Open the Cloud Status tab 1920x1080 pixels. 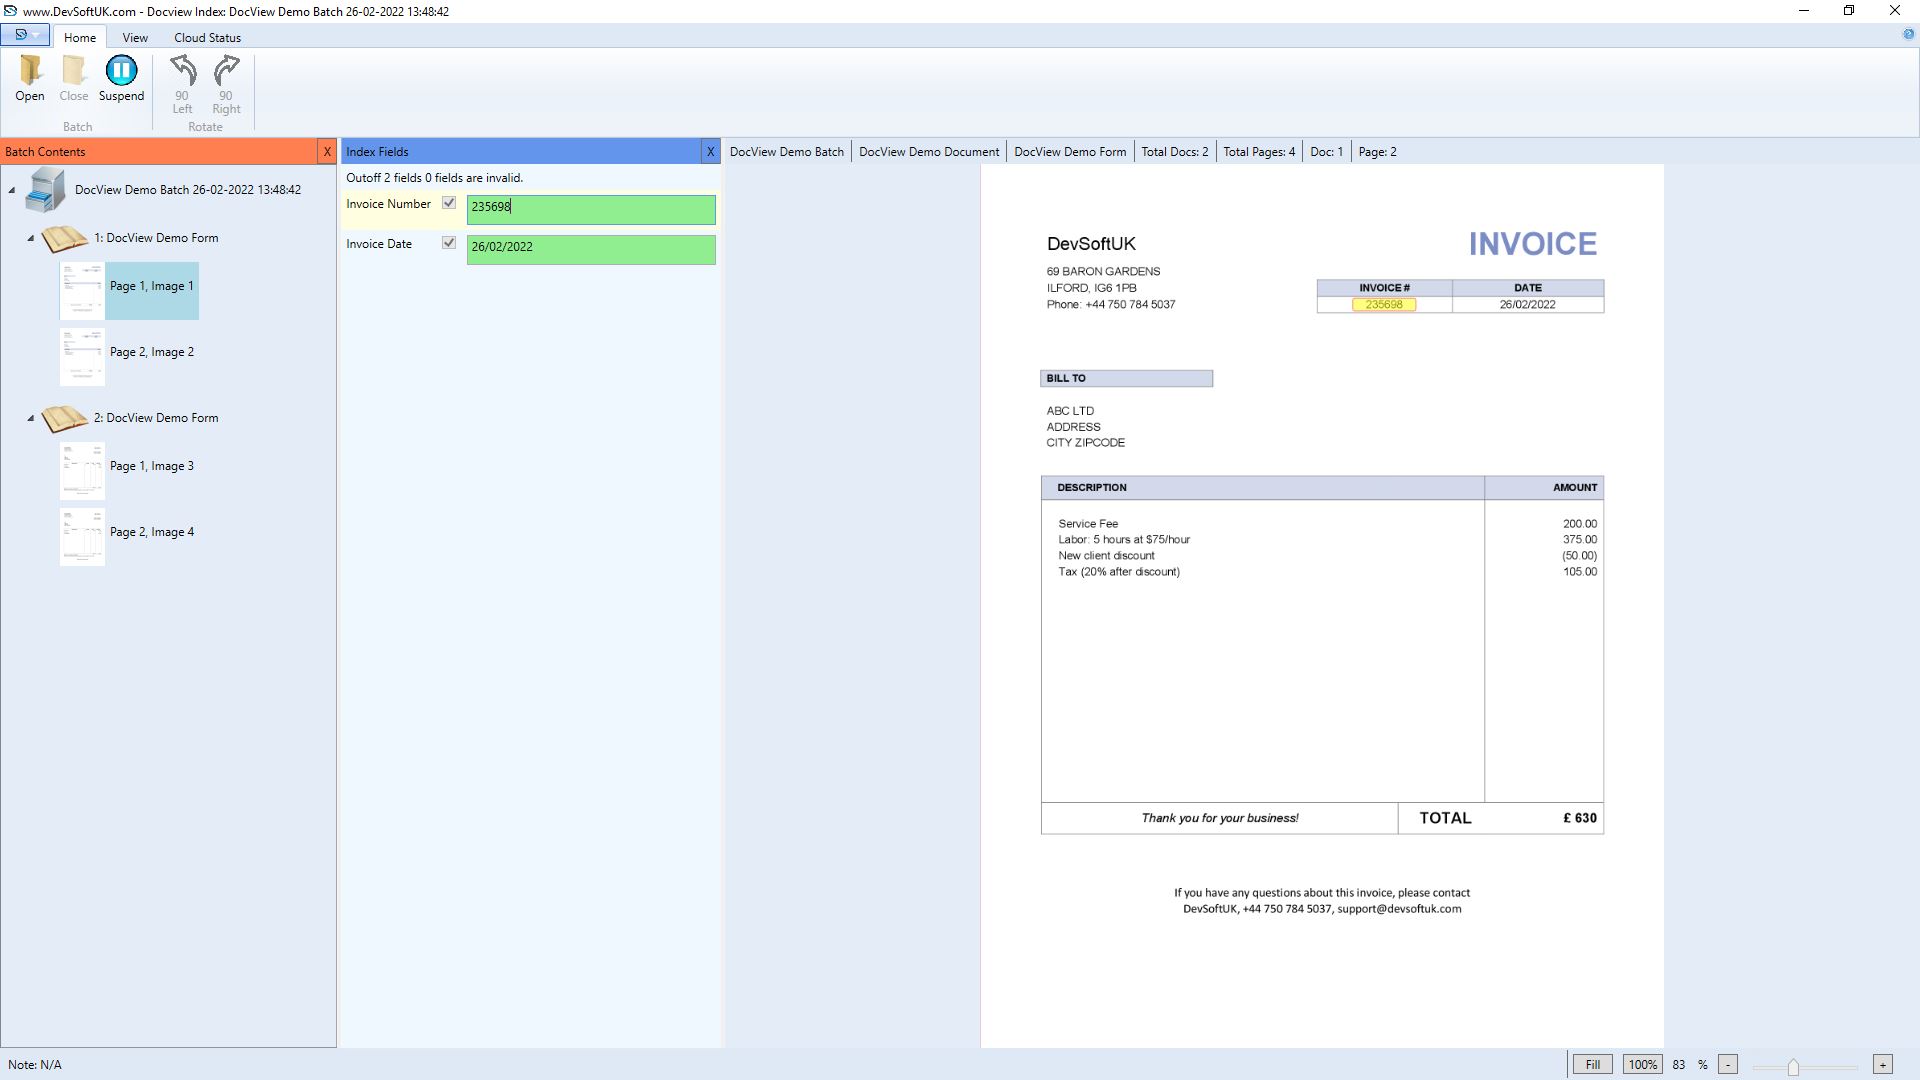(x=206, y=37)
